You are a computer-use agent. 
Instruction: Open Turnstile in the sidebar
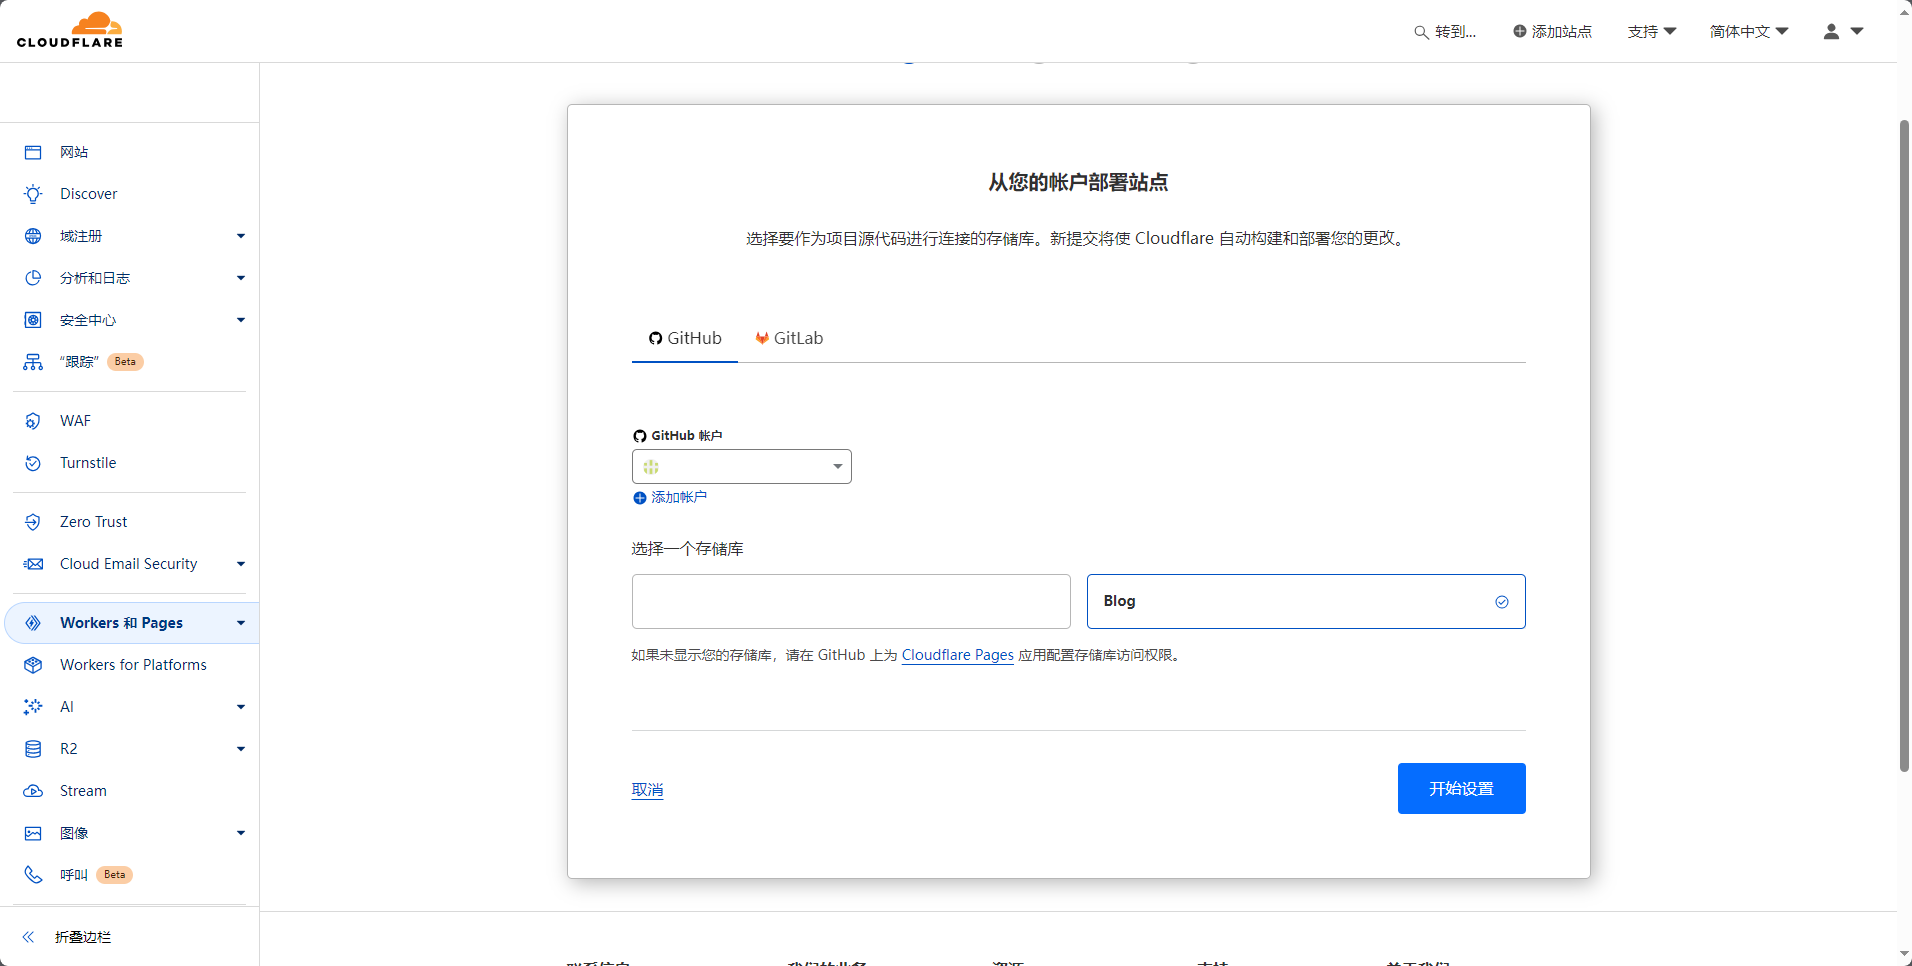pyautogui.click(x=88, y=463)
